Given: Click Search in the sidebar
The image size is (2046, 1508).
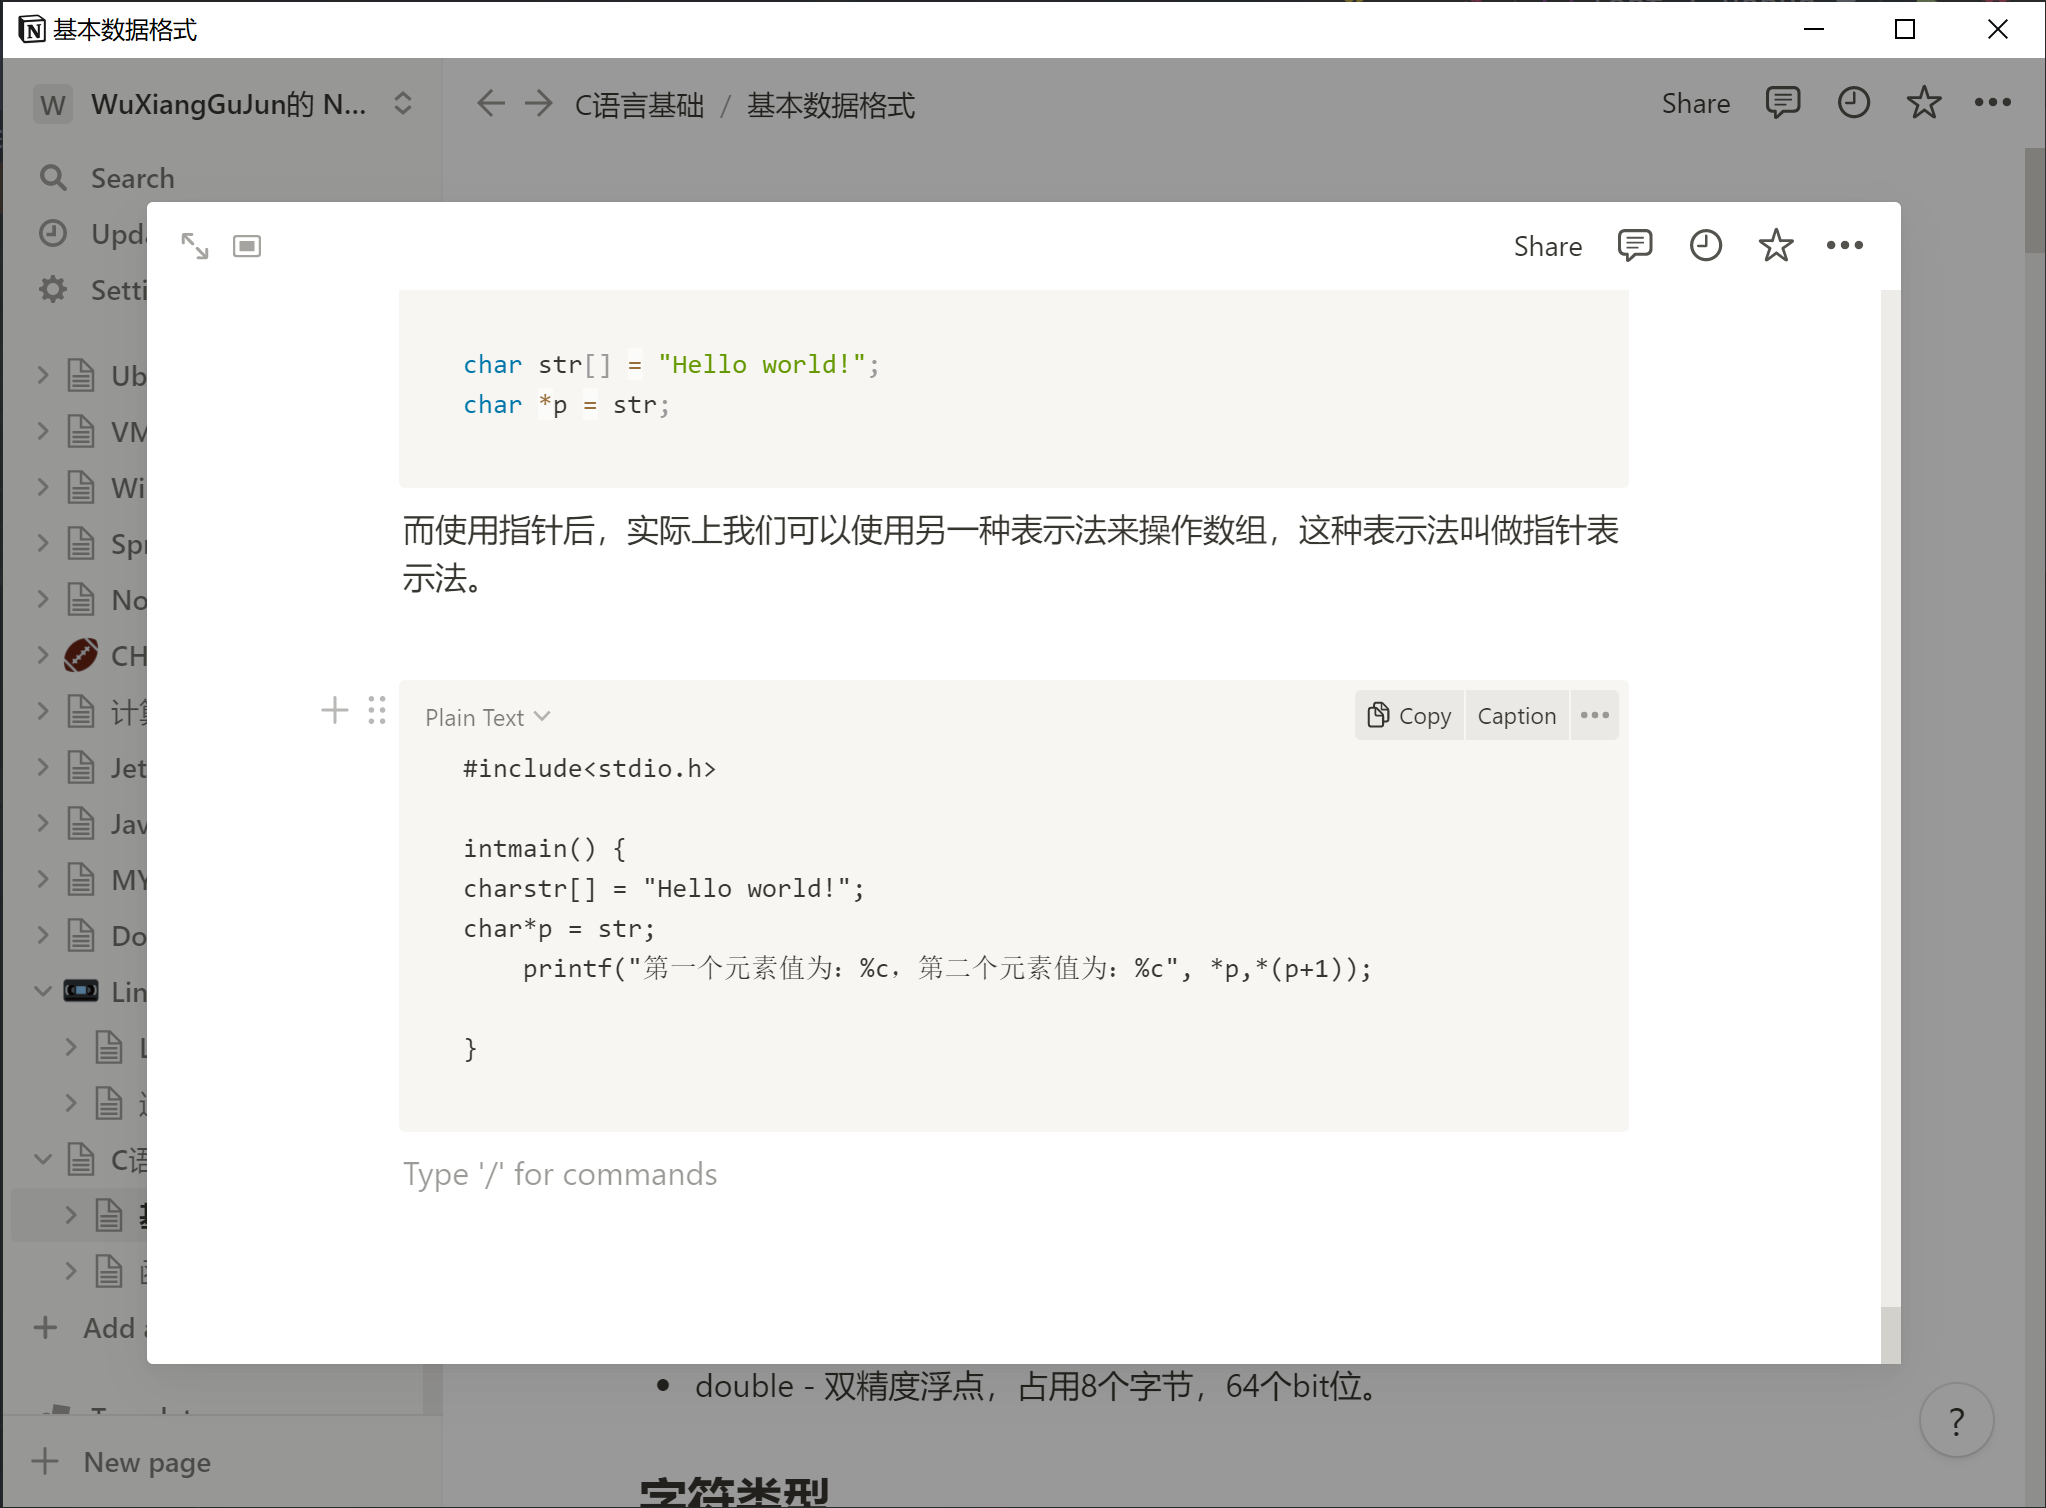Looking at the screenshot, I should [x=132, y=178].
